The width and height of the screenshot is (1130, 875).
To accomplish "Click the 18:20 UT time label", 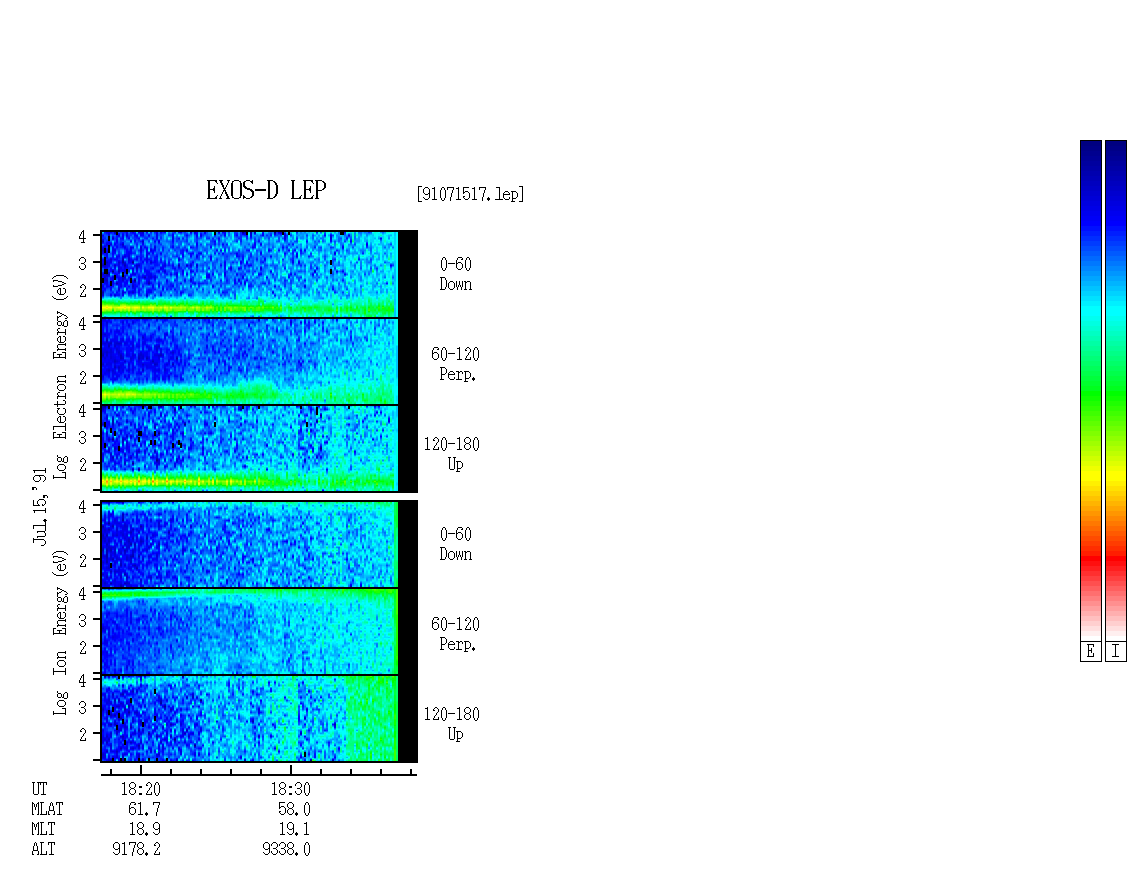I will (x=141, y=789).
